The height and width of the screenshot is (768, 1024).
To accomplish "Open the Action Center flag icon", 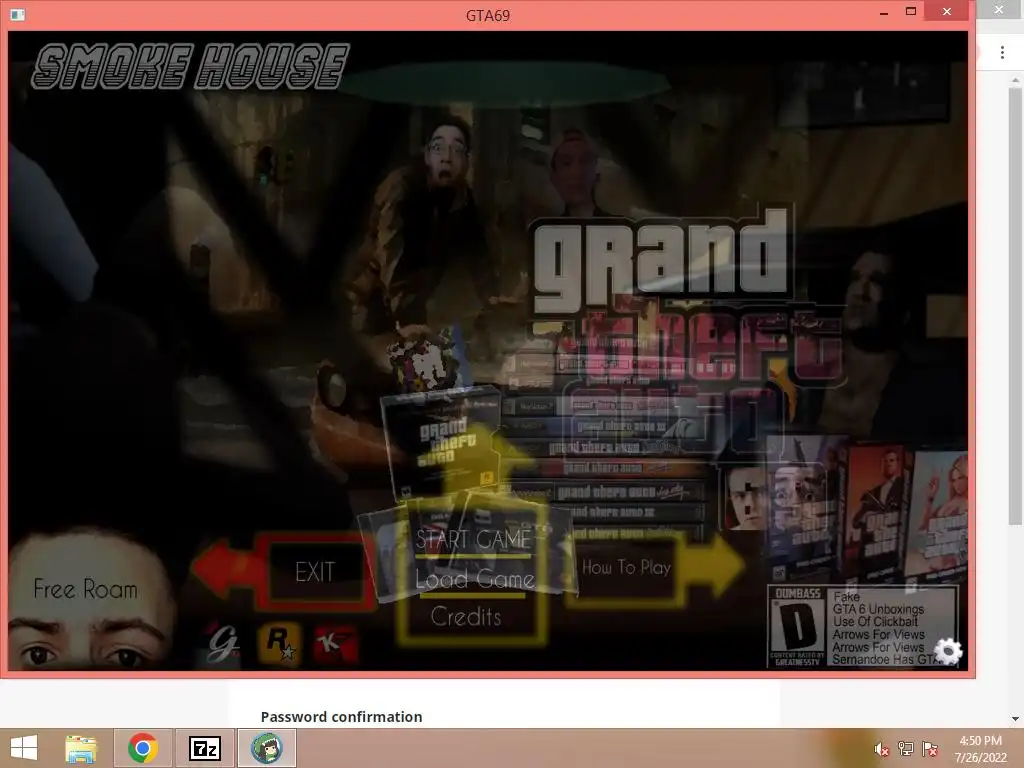I will tap(929, 749).
